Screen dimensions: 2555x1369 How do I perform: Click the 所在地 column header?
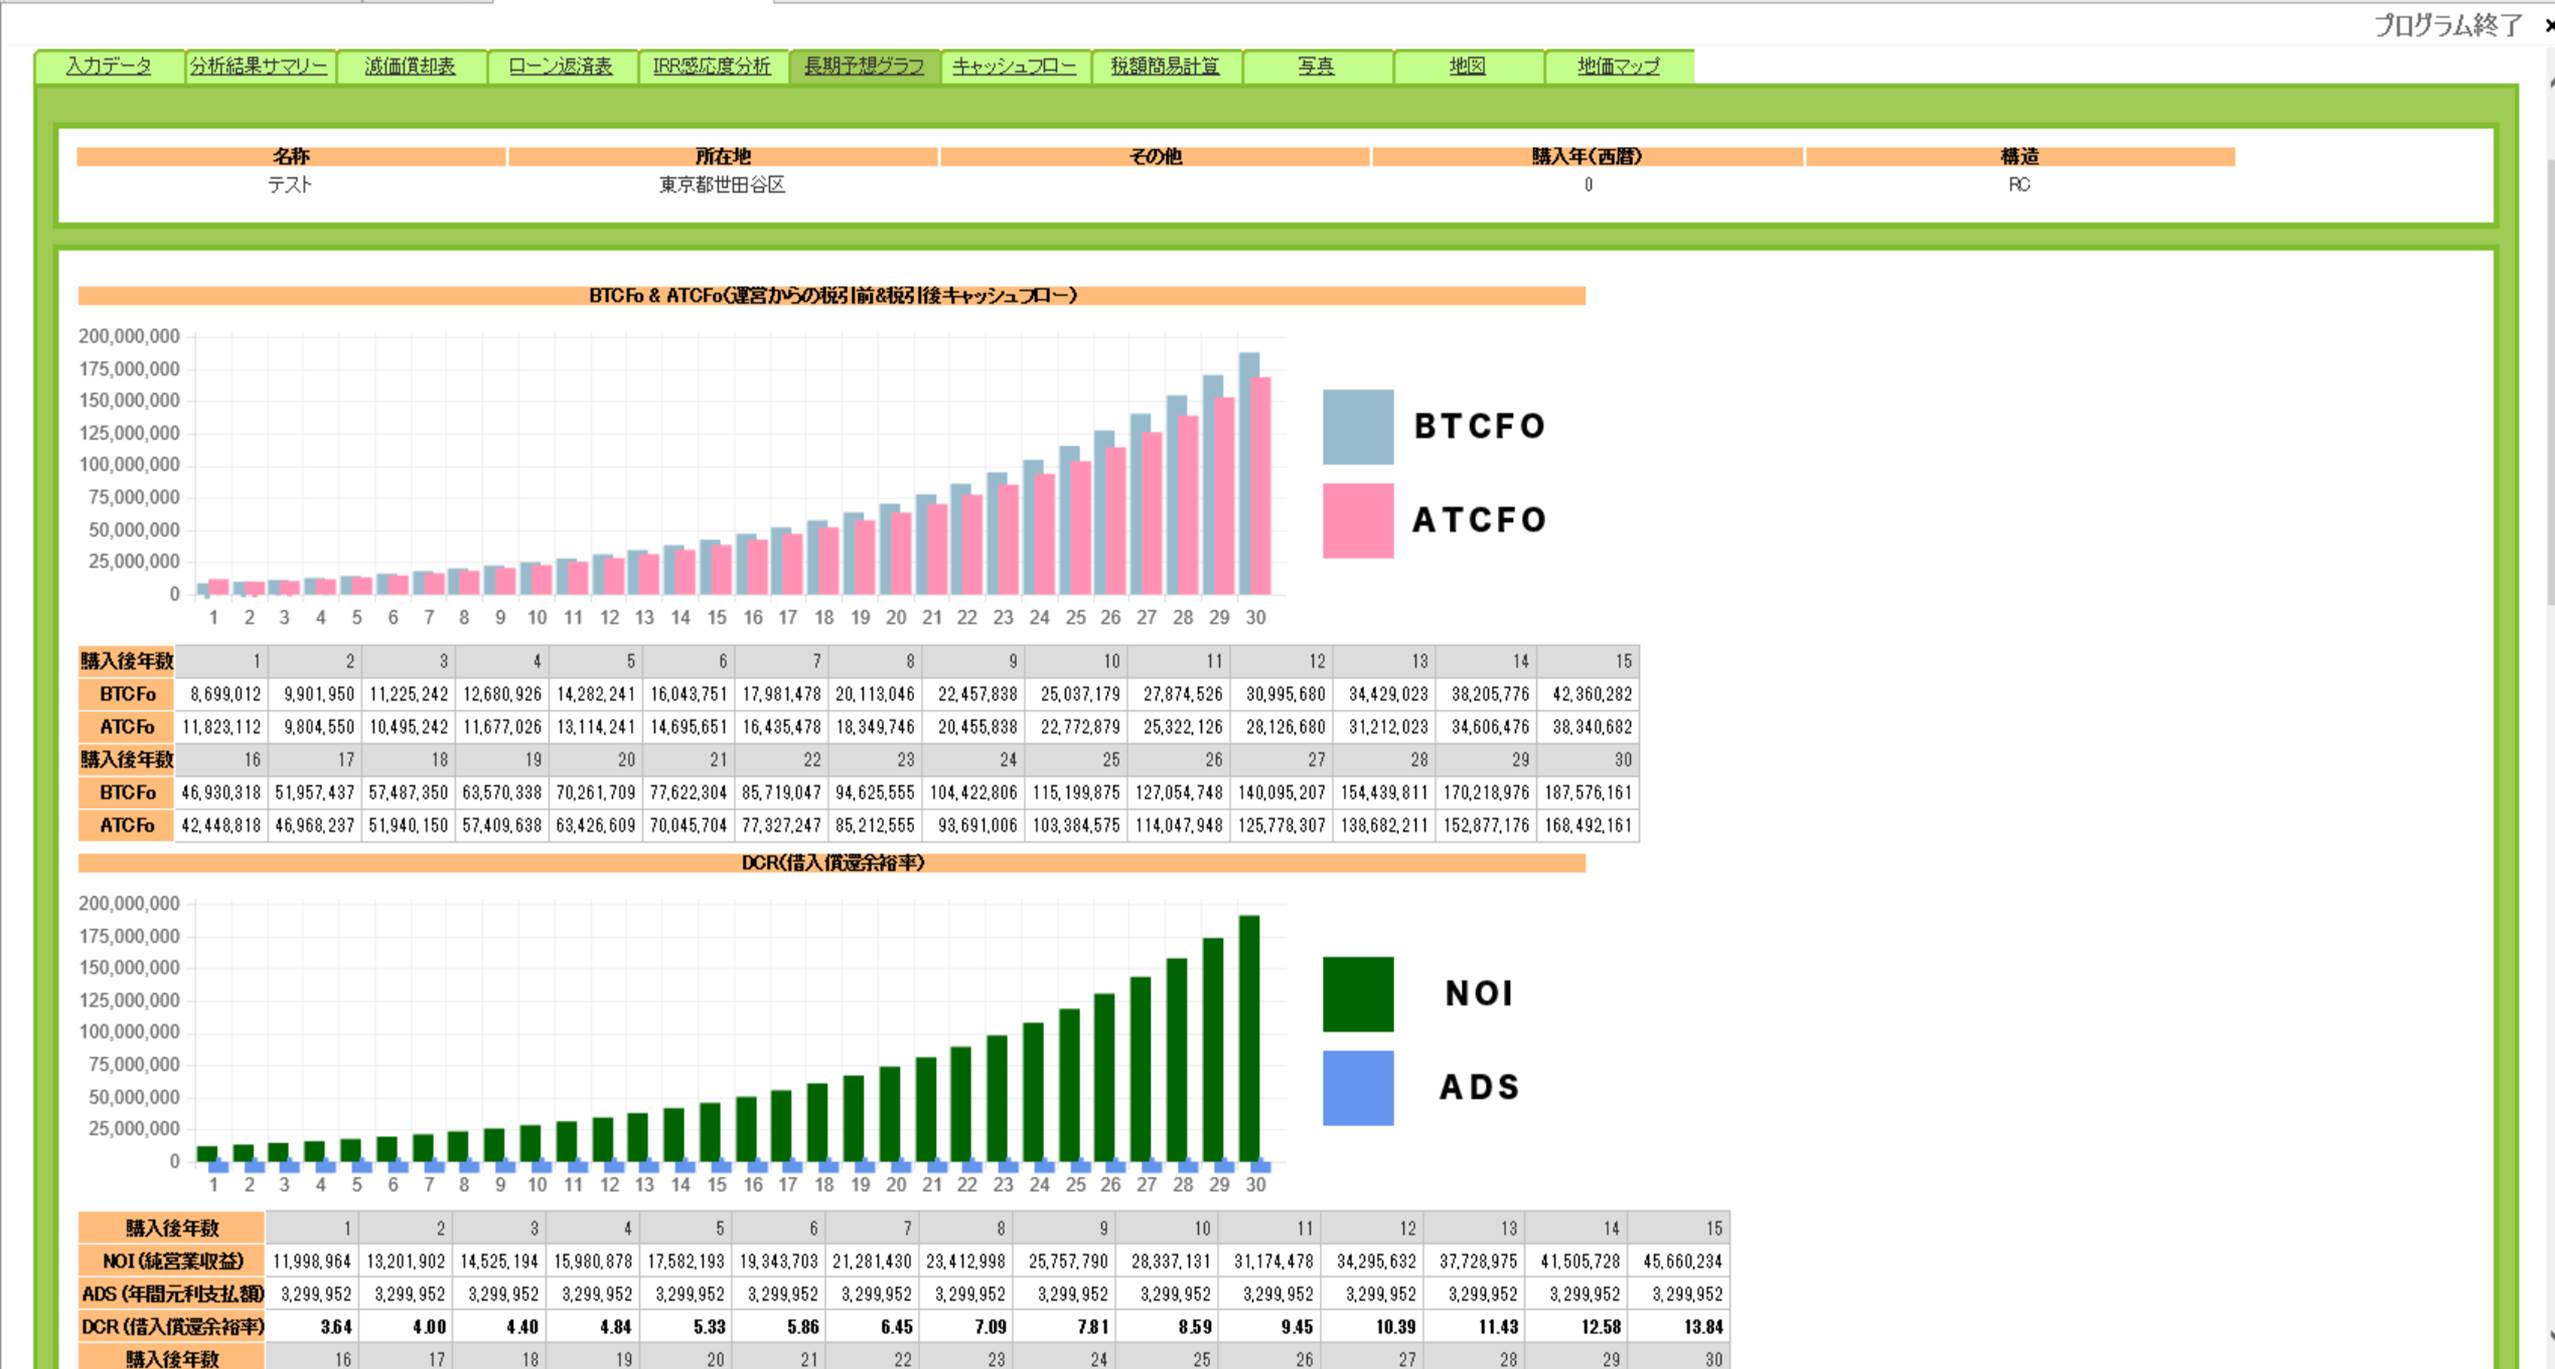(723, 156)
